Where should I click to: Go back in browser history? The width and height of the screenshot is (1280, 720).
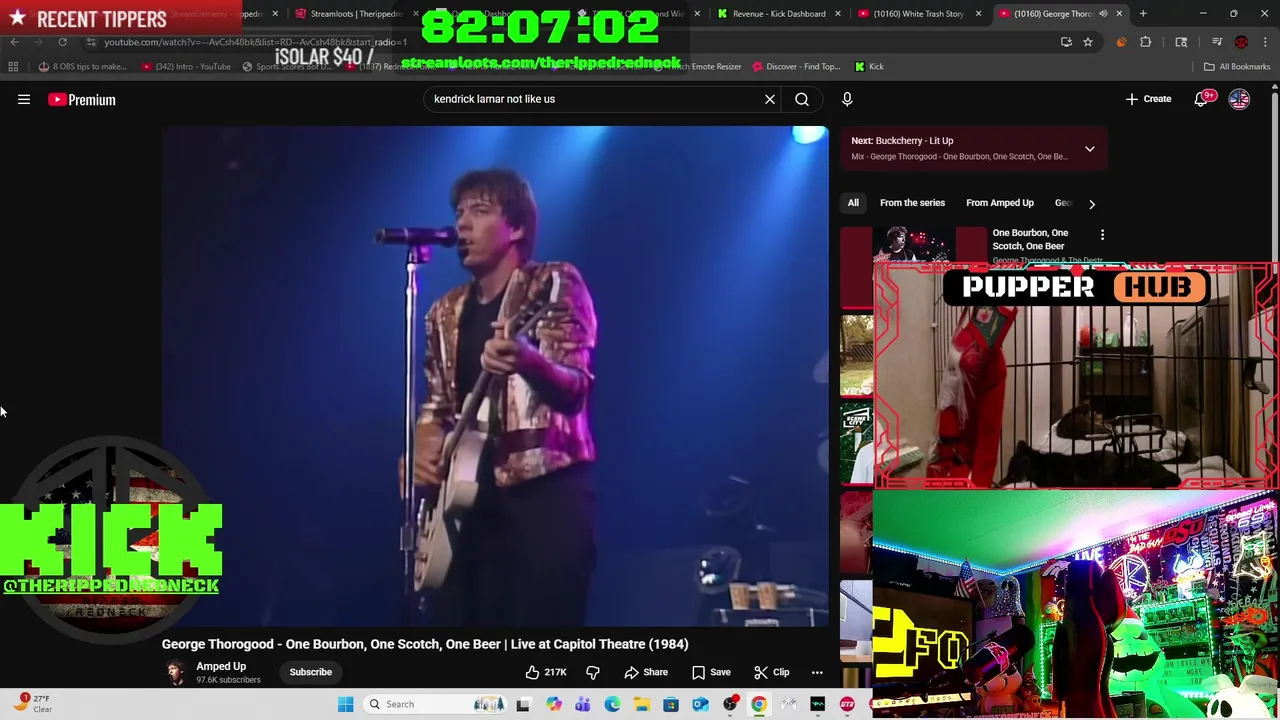[x=14, y=42]
